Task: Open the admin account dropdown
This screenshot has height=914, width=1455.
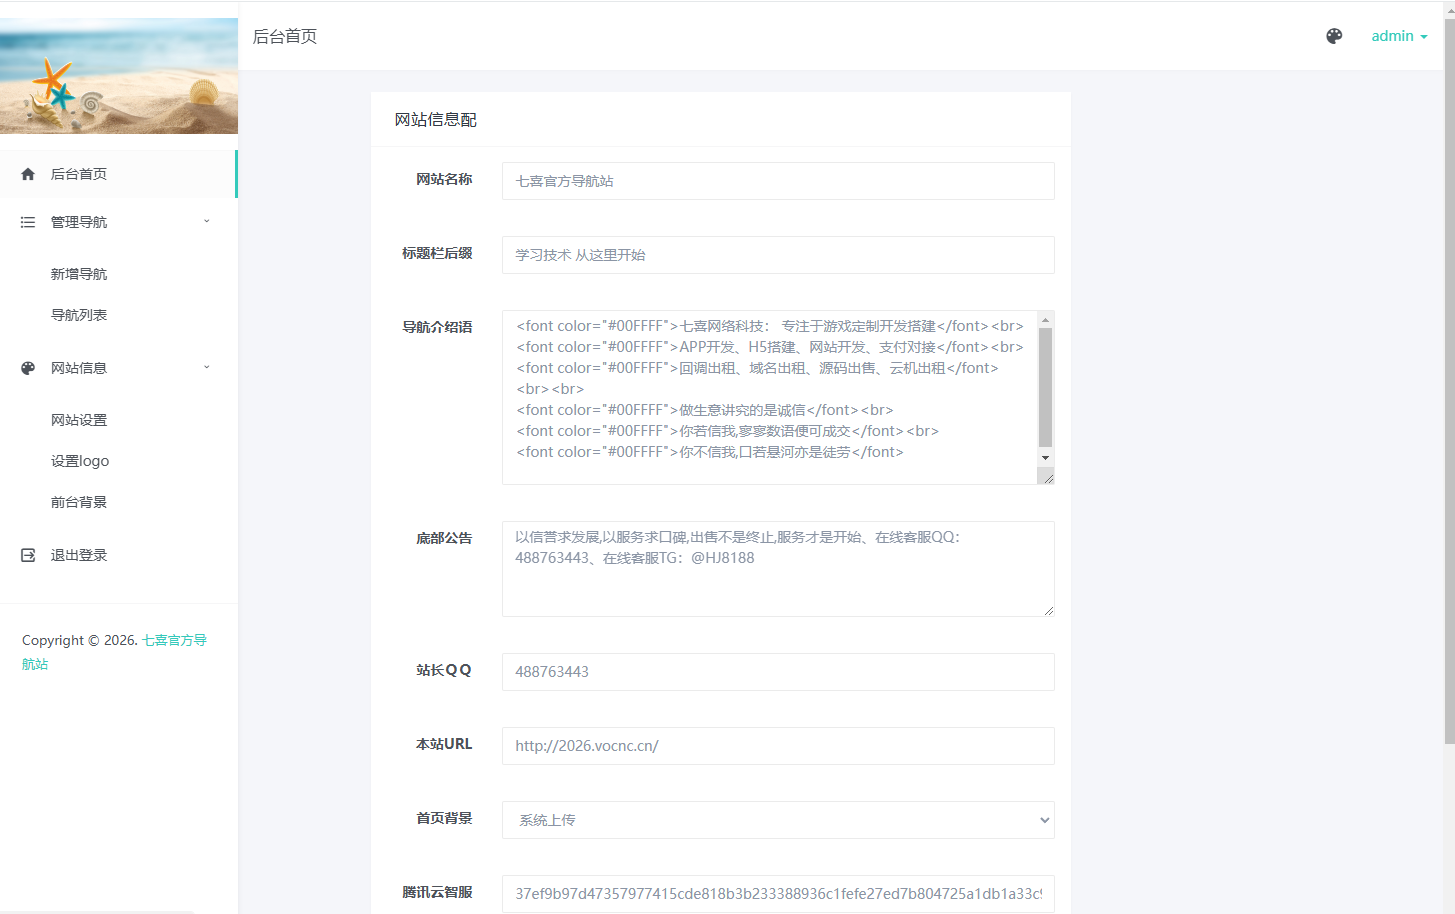Action: [1398, 36]
